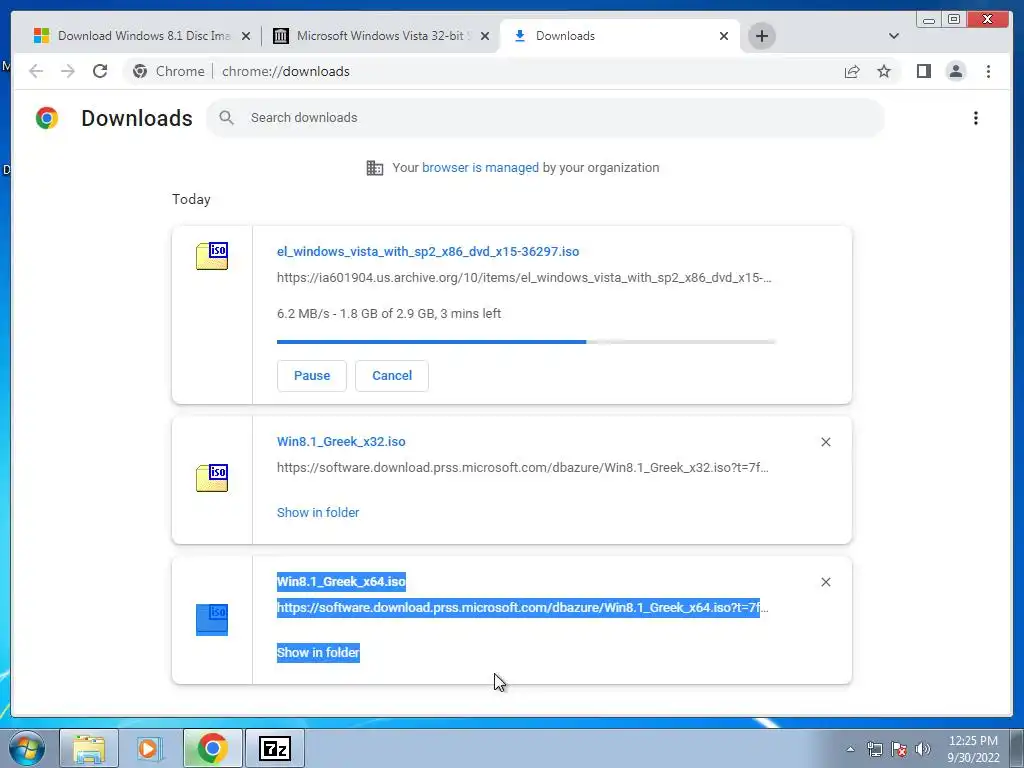Open the Windows Start menu

(x=26, y=748)
